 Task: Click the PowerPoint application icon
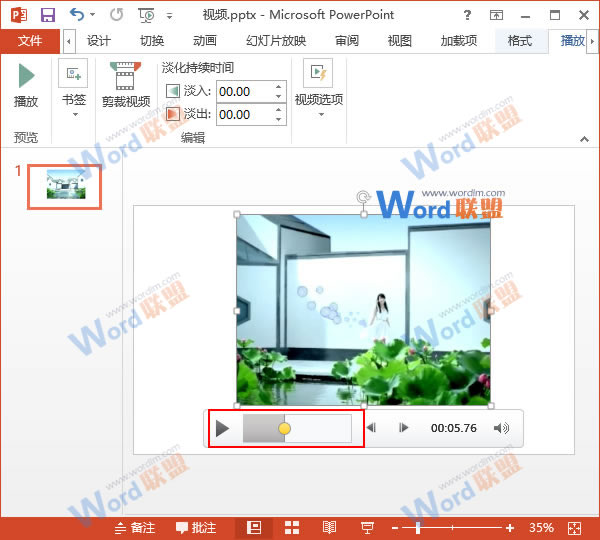pos(18,15)
